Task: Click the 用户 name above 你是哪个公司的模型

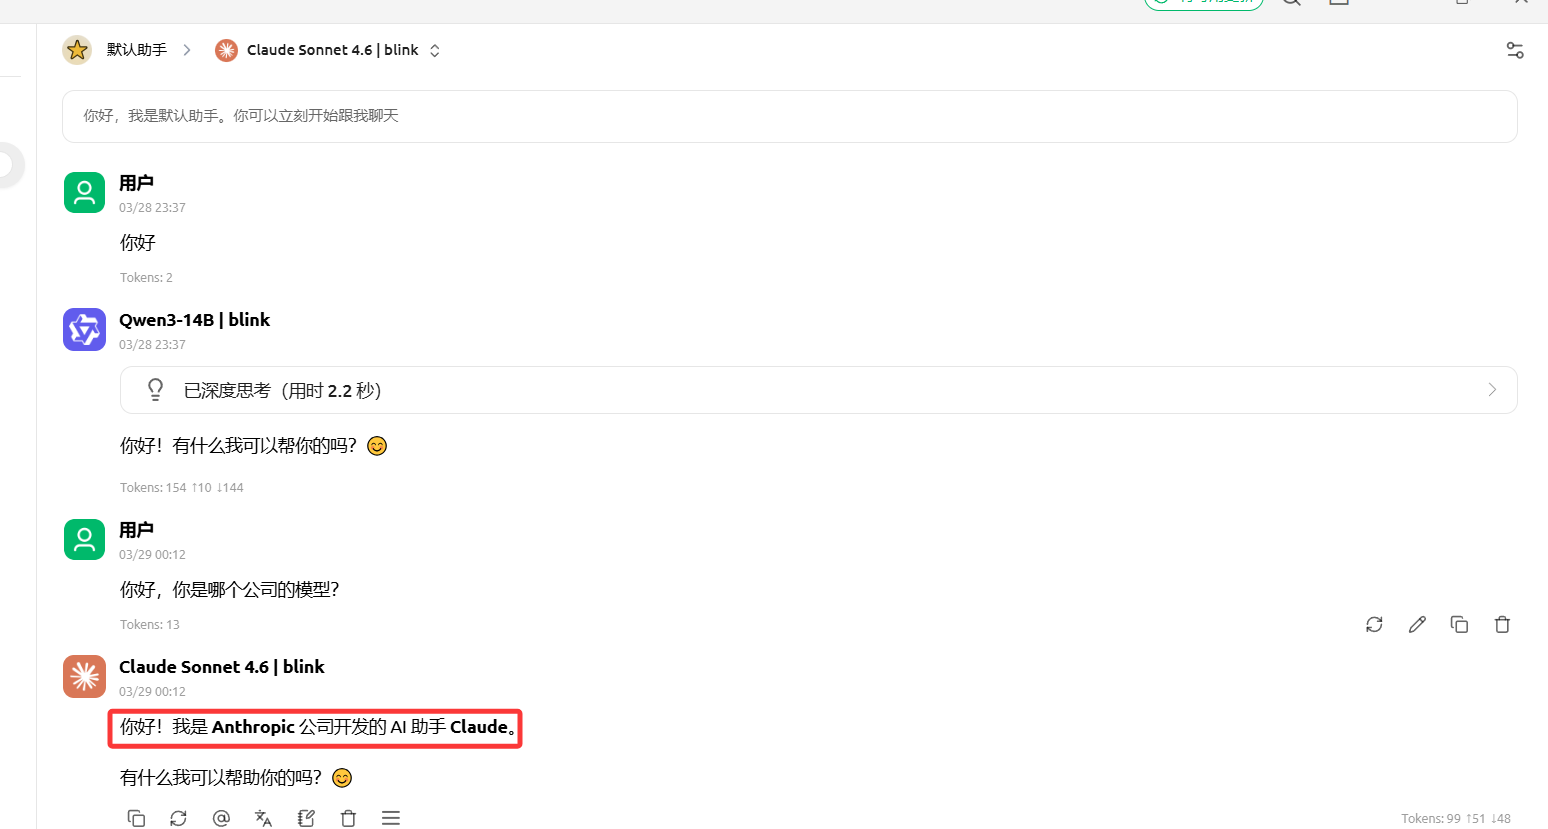Action: [136, 530]
